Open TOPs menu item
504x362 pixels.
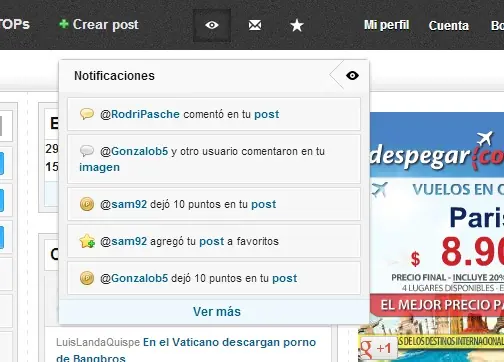(15, 24)
